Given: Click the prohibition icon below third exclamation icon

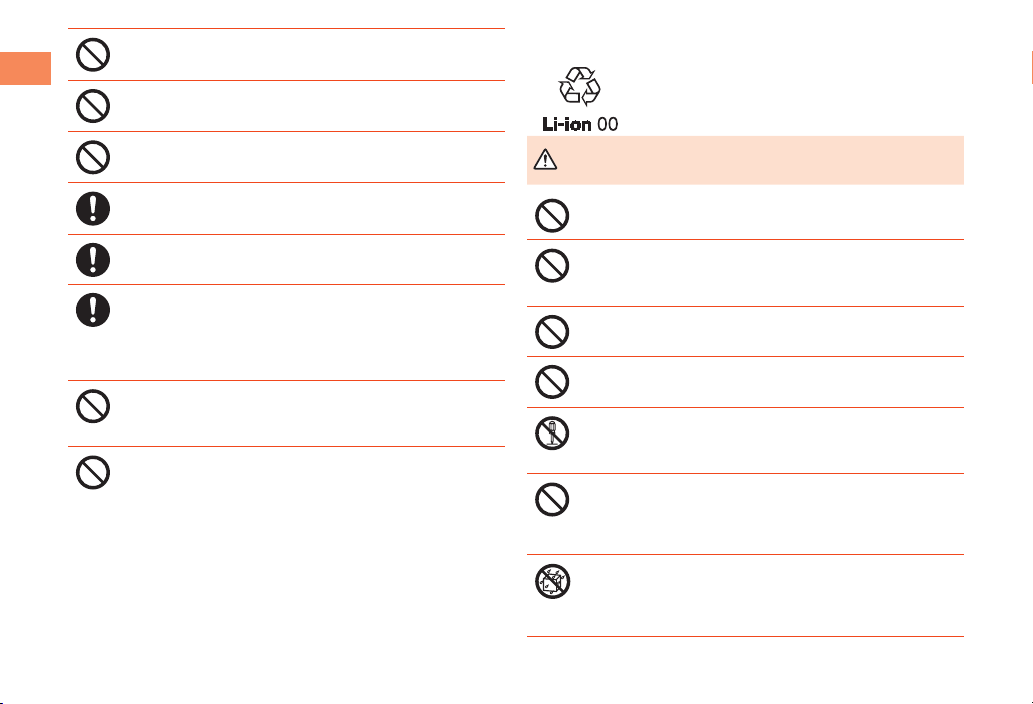Looking at the screenshot, I should 93,405.
